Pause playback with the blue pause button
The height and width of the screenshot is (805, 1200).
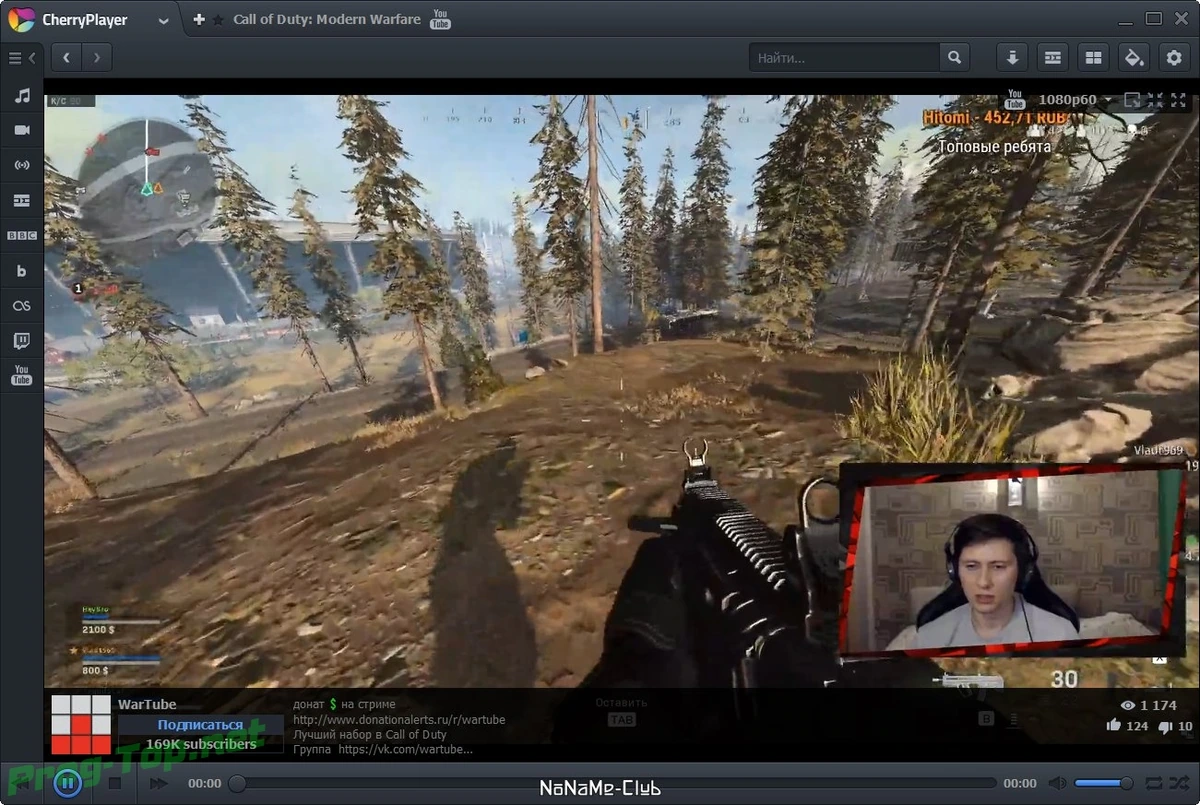coord(67,783)
